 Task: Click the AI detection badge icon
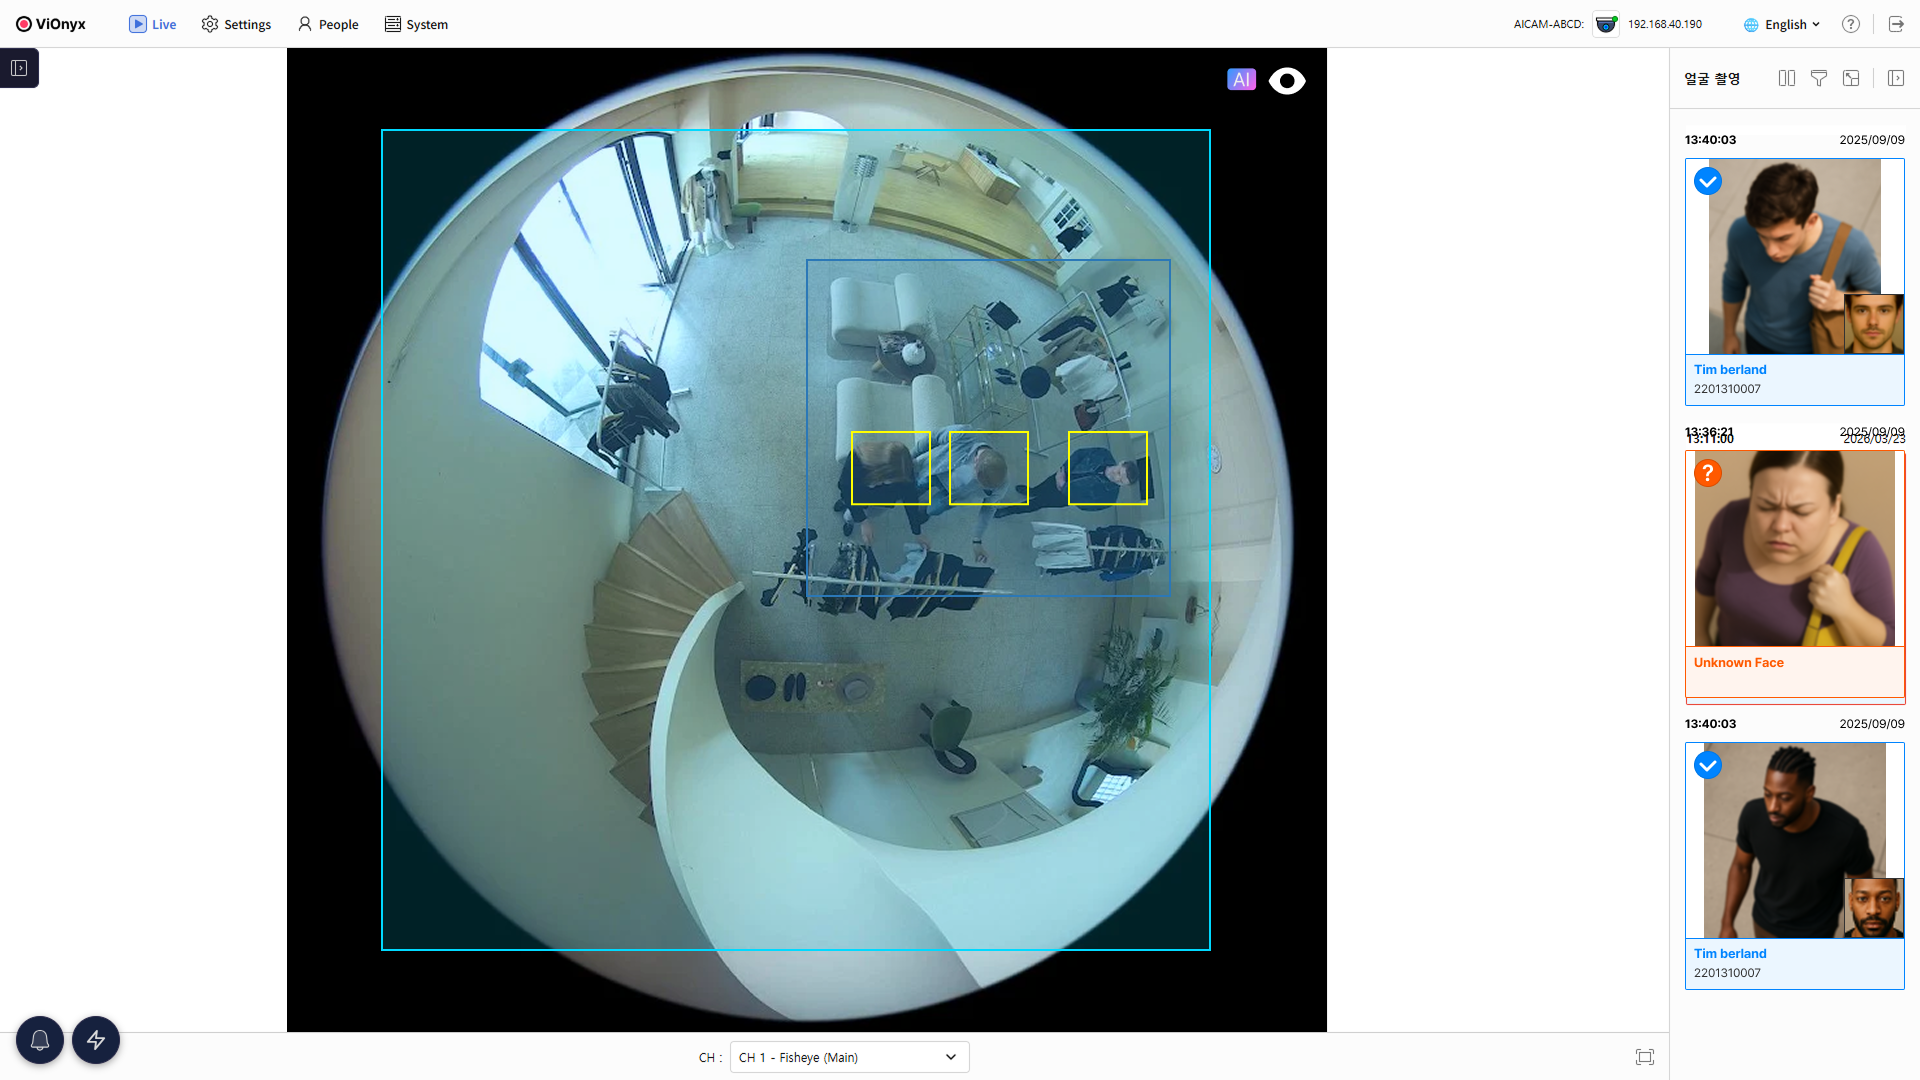[x=1241, y=80]
